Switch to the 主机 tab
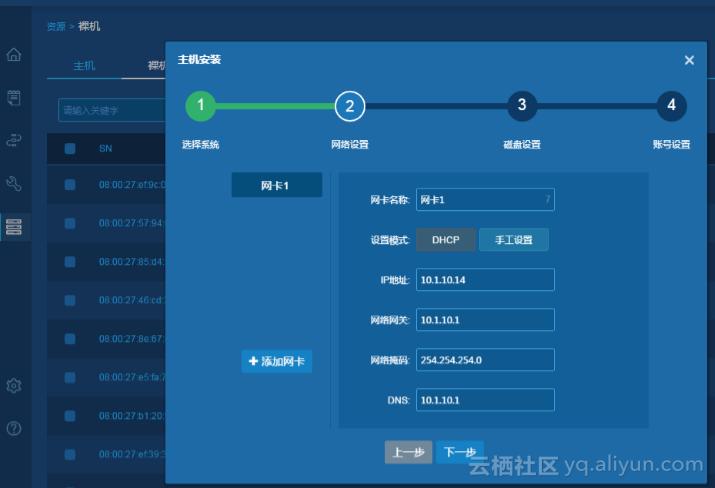Screen dimensions: 715x488 [84, 66]
